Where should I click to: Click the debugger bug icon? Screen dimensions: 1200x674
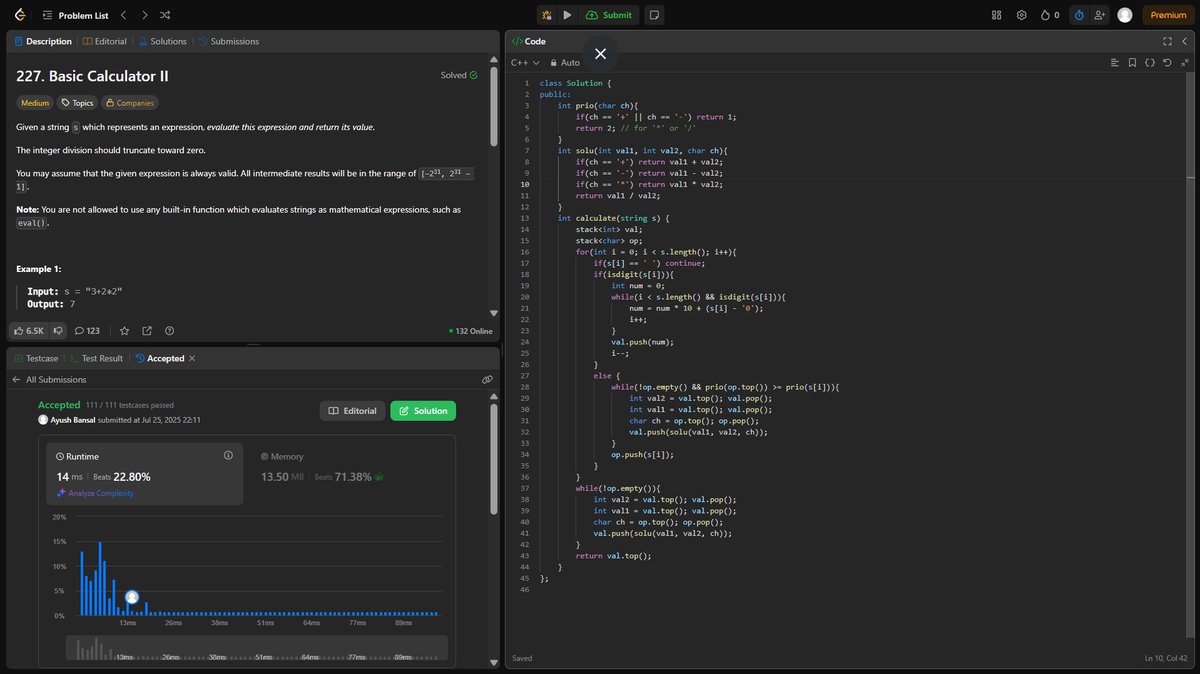546,15
